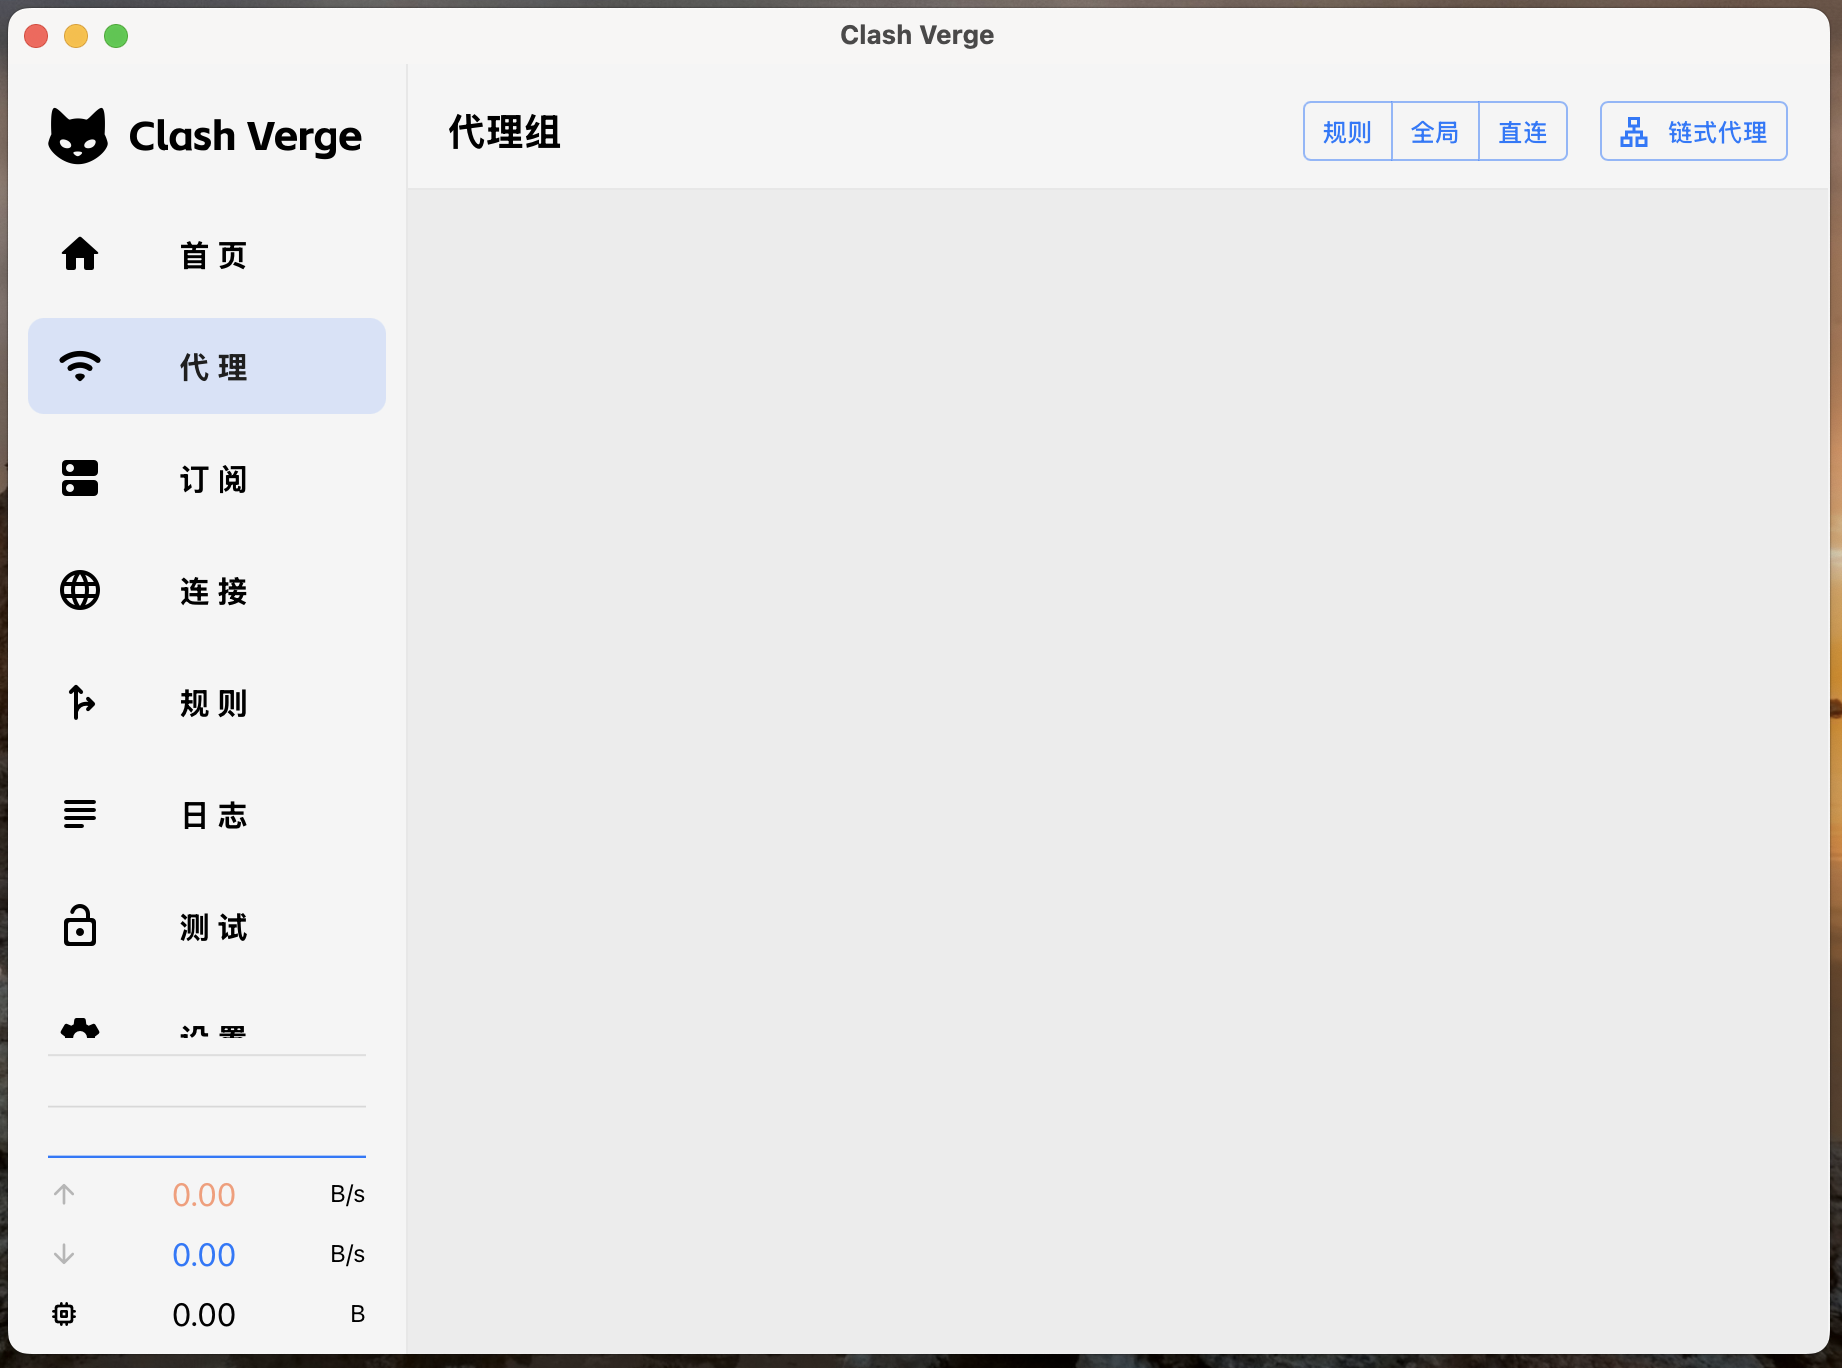Click the partially visible settings gear icon
The image size is (1842, 1368).
pos(80,1028)
